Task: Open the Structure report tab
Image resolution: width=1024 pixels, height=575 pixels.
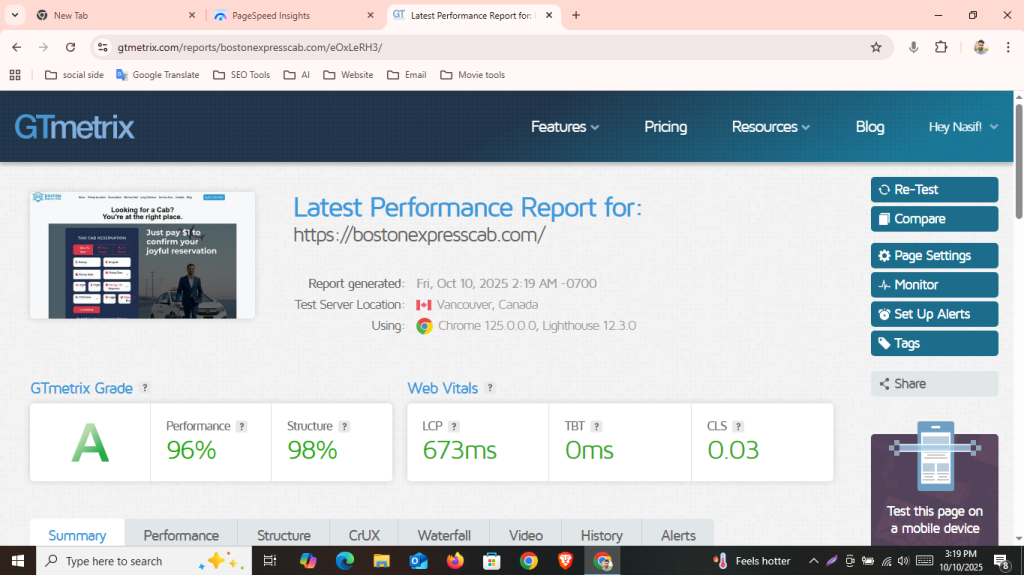Action: [x=283, y=535]
